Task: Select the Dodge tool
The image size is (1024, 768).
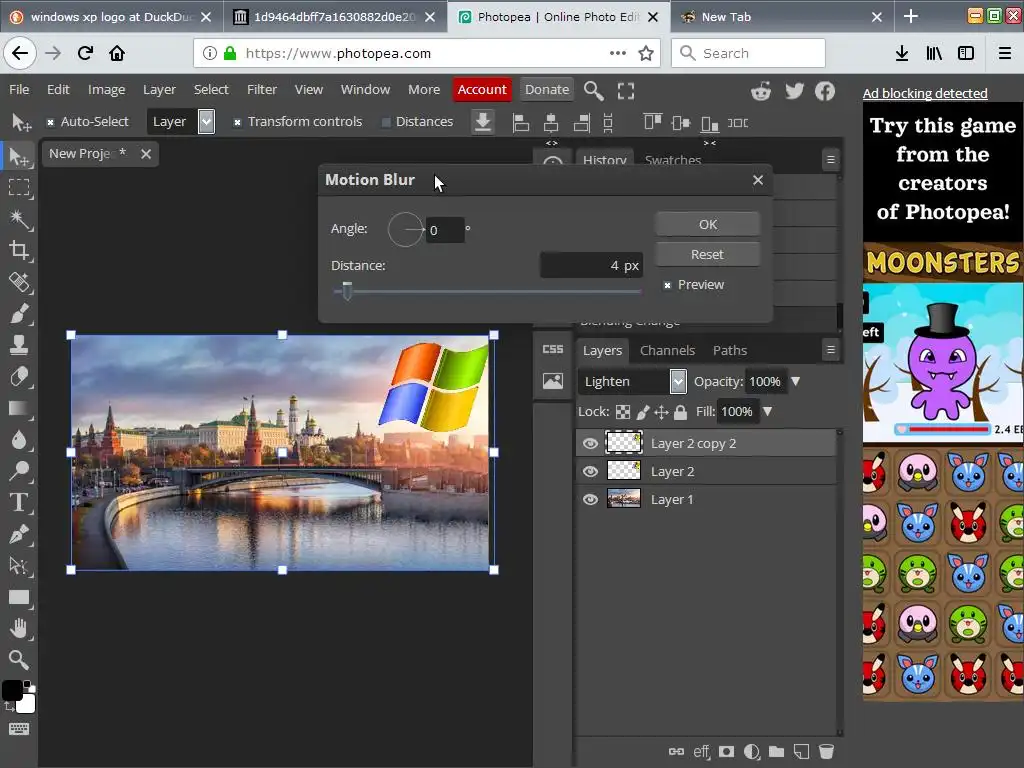Action: [19, 471]
